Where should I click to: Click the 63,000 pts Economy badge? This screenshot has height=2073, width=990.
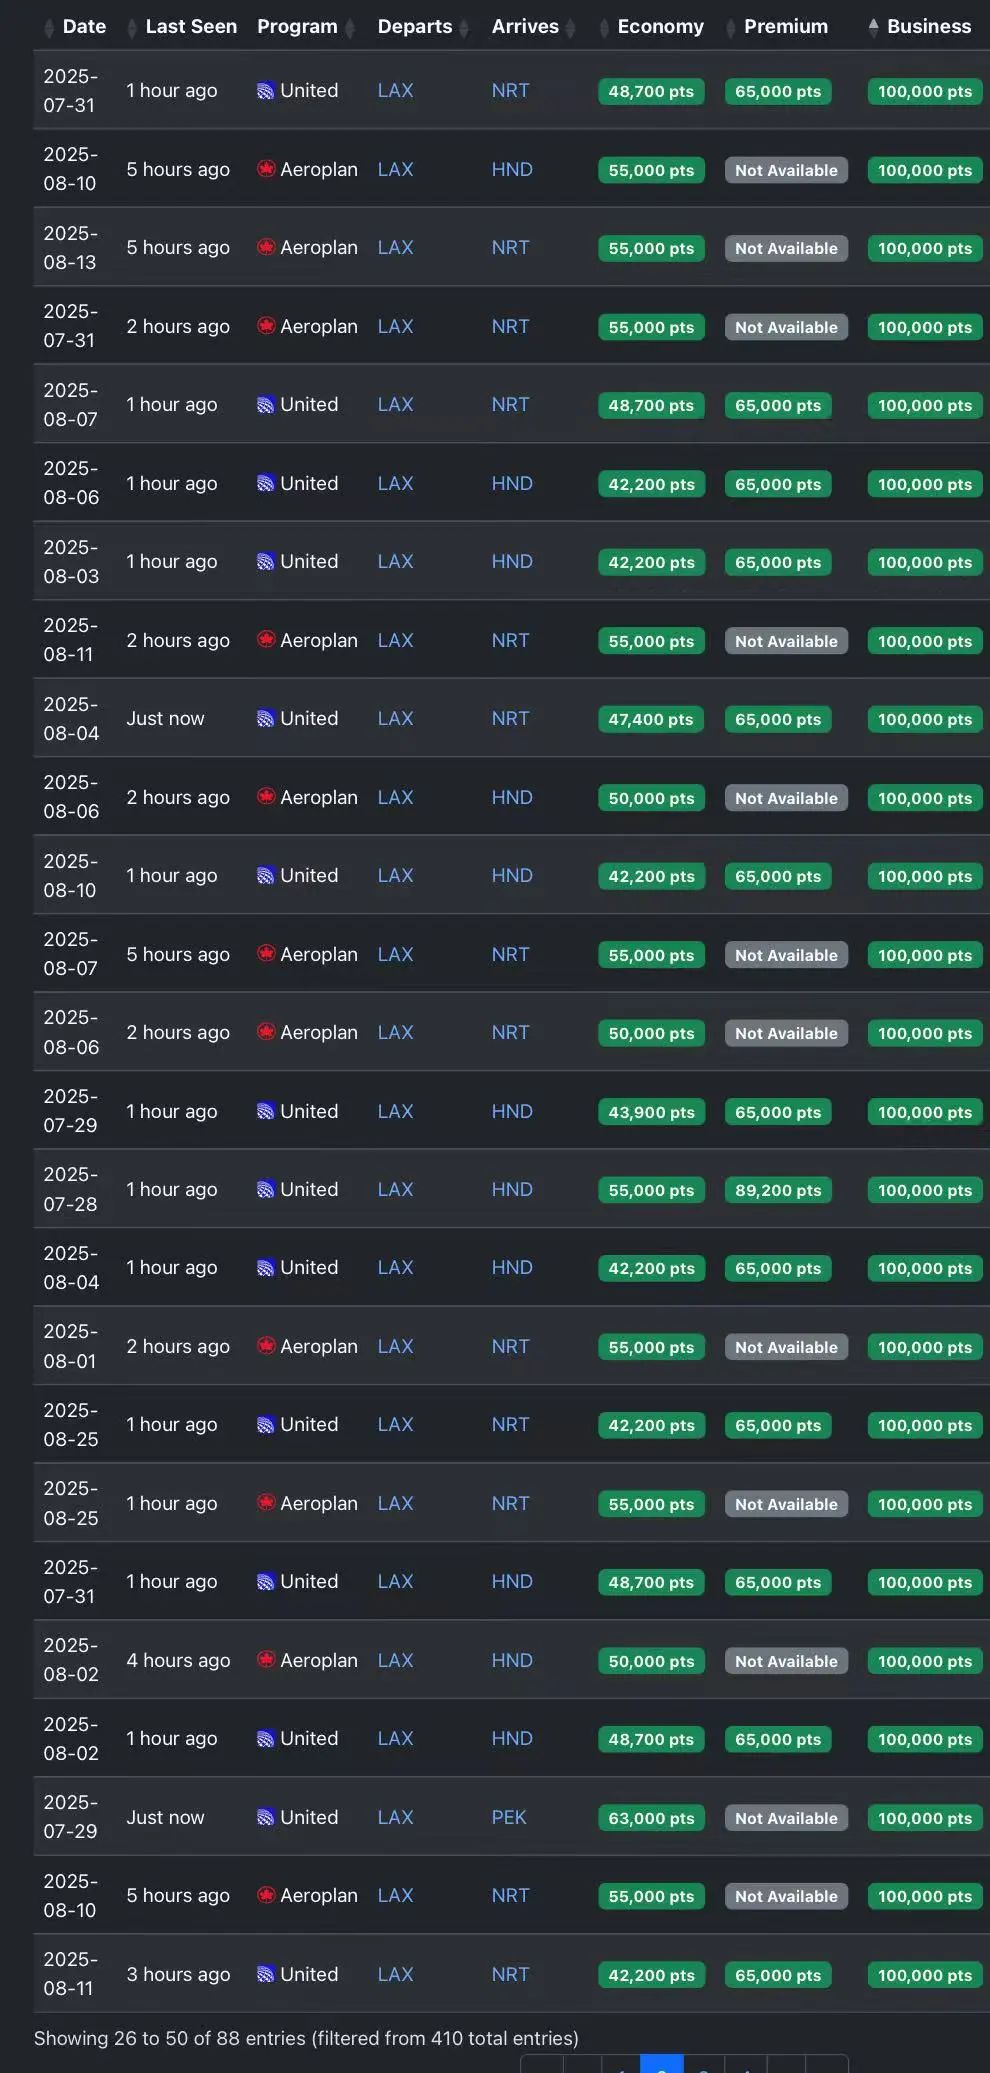tap(651, 1818)
